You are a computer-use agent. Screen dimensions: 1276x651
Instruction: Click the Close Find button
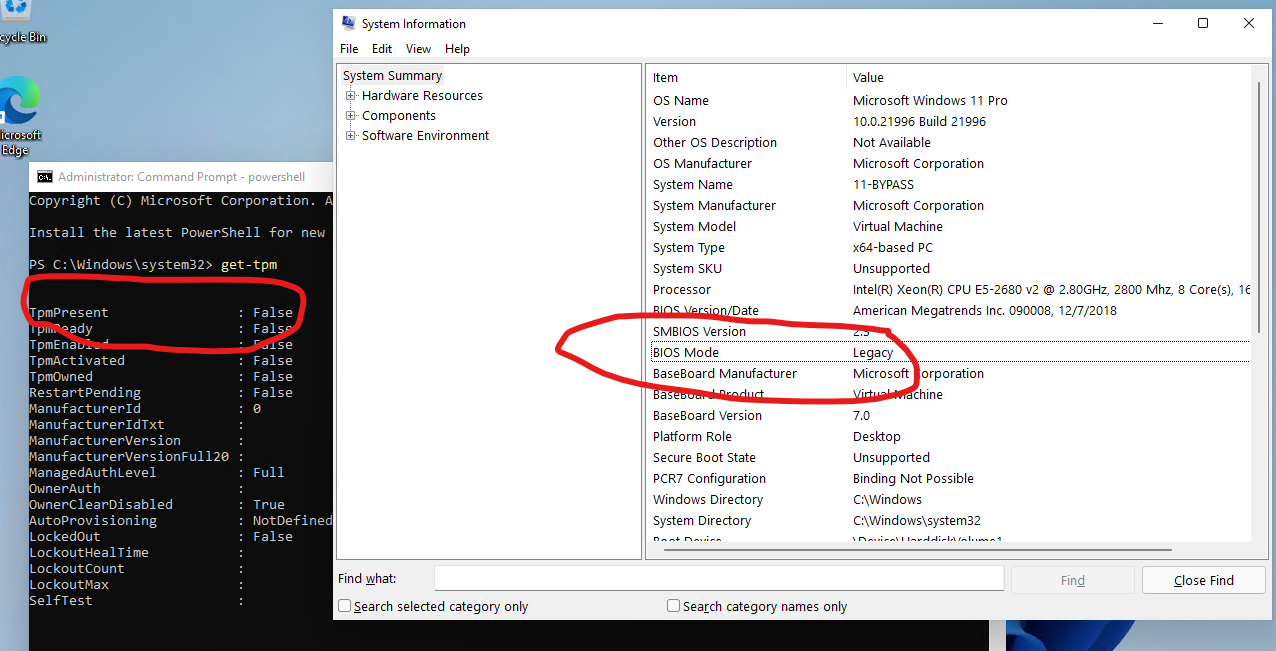[1204, 580]
